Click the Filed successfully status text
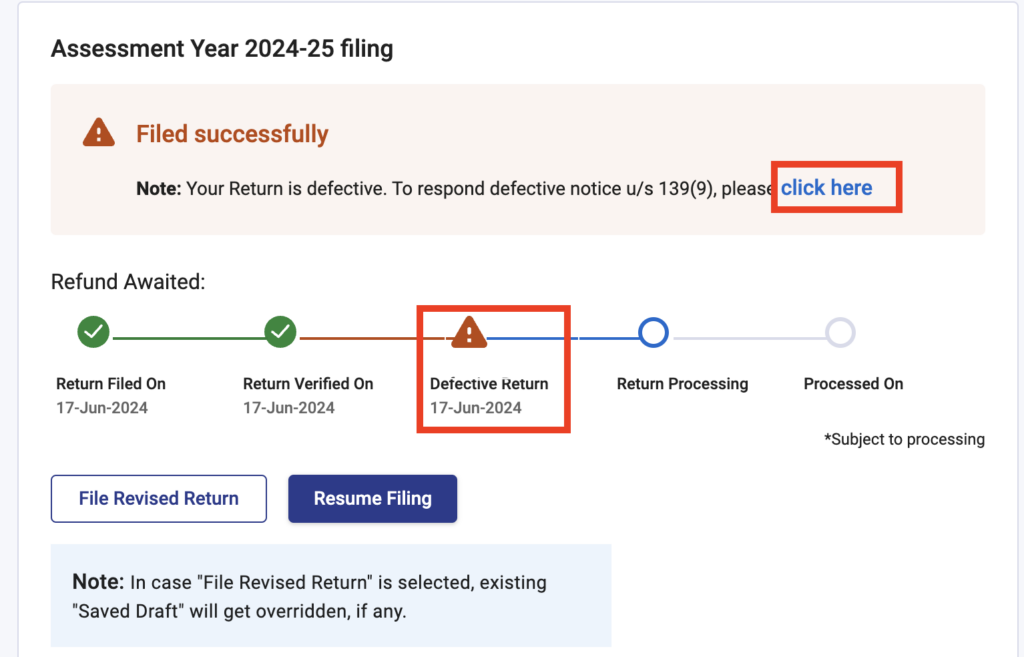The width and height of the screenshot is (1024, 657). click(232, 133)
